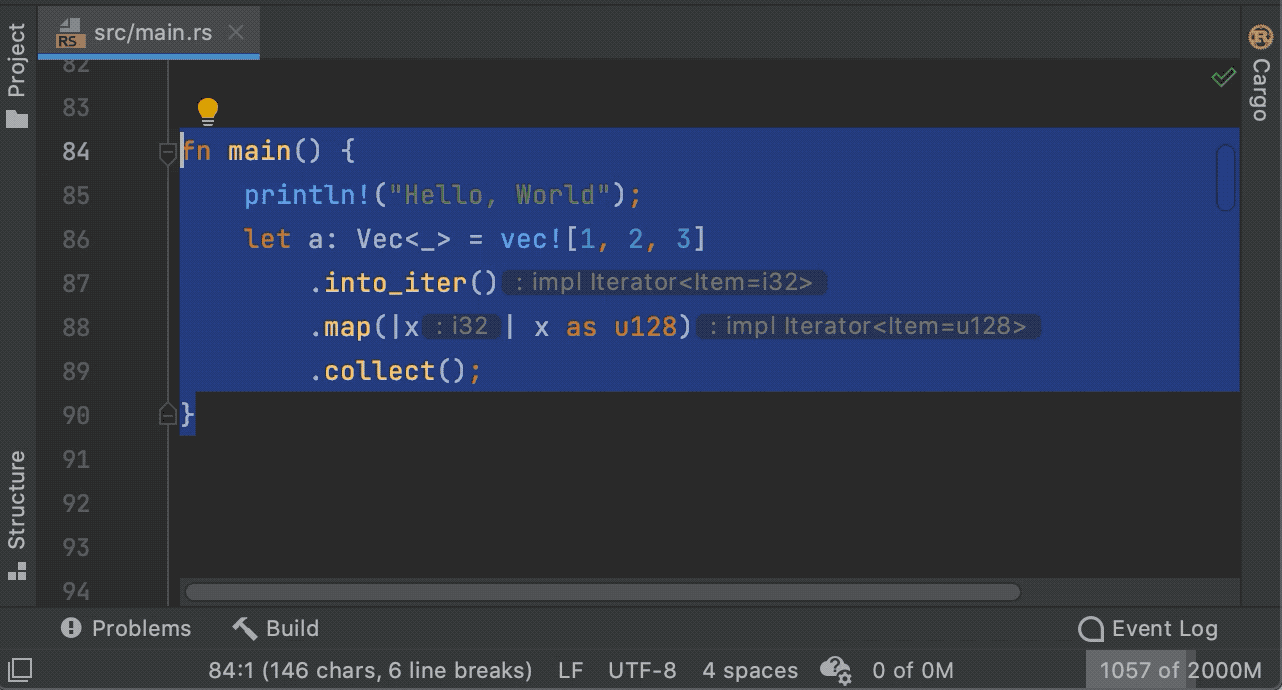Click the tool window layout icon bottom-left
The width and height of the screenshot is (1282, 690).
(x=20, y=670)
